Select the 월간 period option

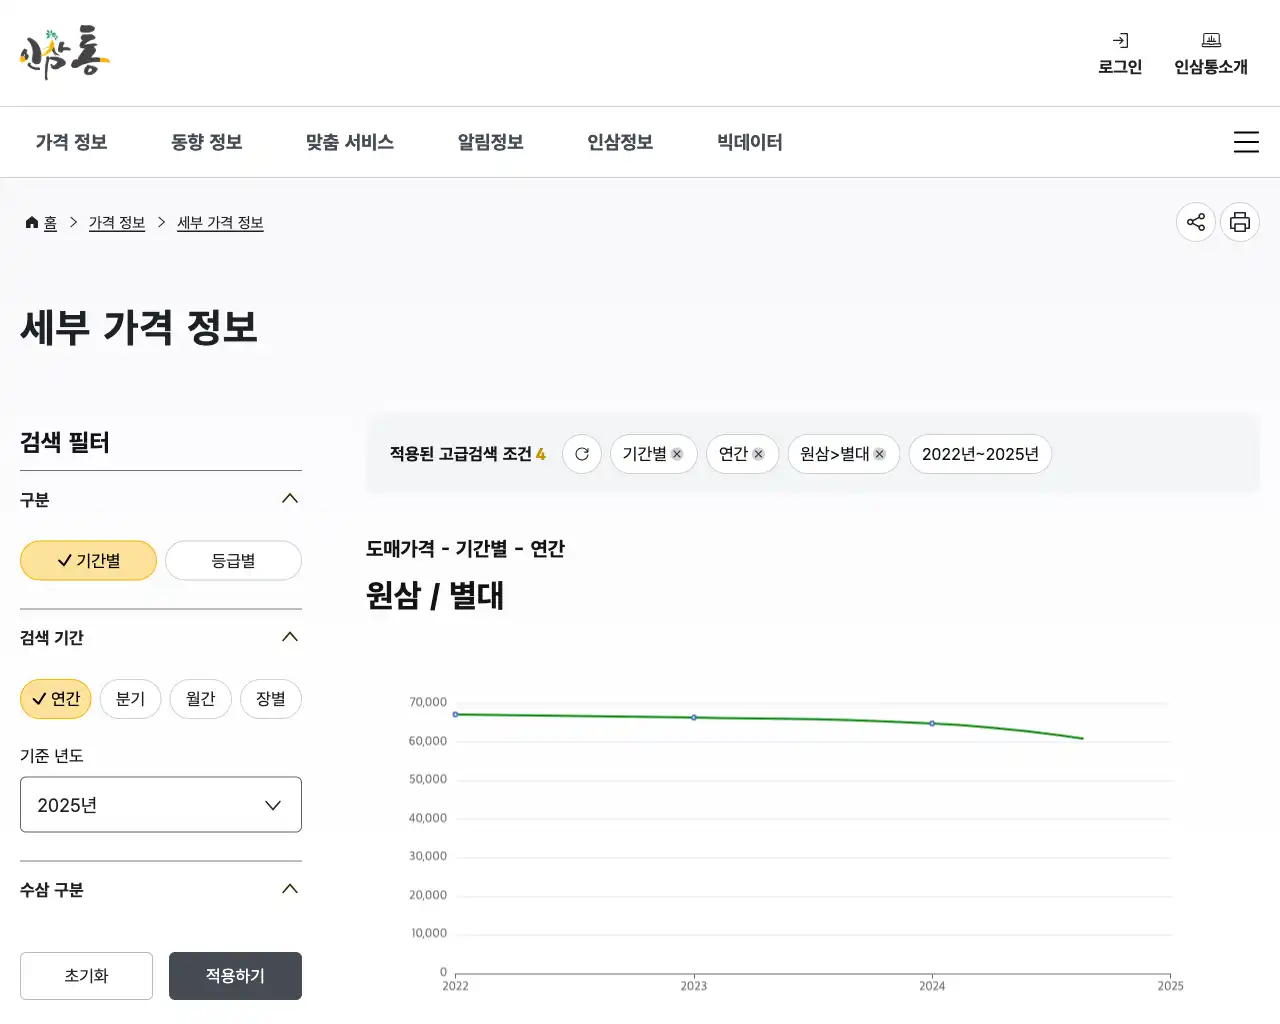click(x=200, y=699)
